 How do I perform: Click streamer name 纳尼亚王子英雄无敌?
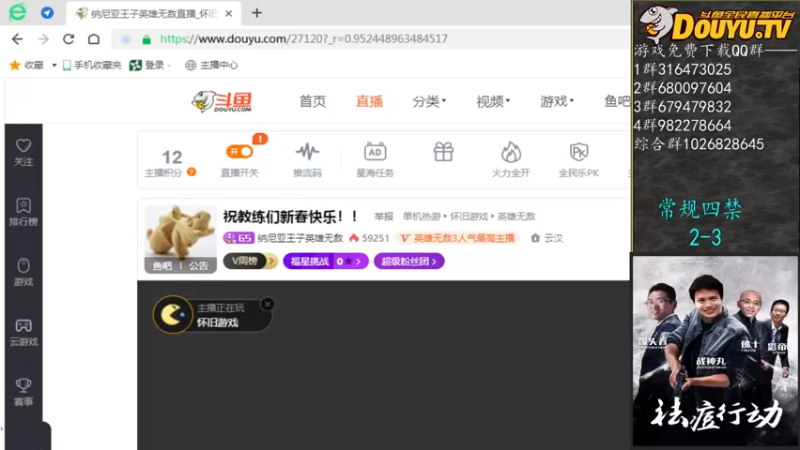tap(300, 238)
